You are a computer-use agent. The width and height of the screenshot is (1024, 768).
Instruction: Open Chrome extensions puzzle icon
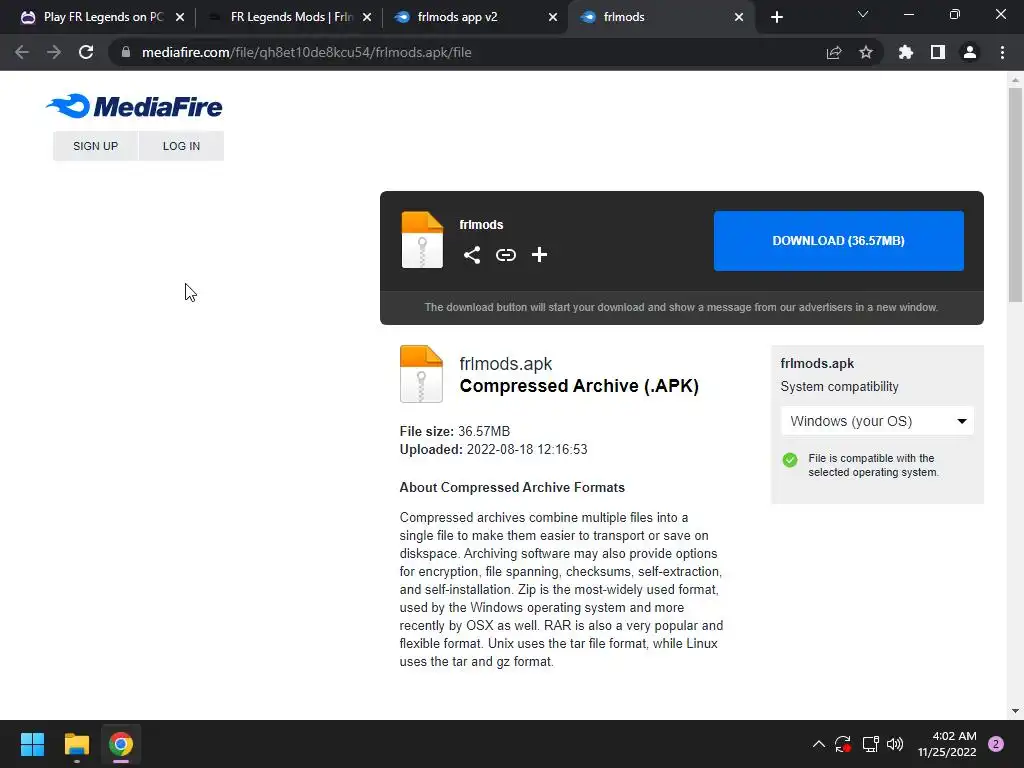click(x=905, y=52)
